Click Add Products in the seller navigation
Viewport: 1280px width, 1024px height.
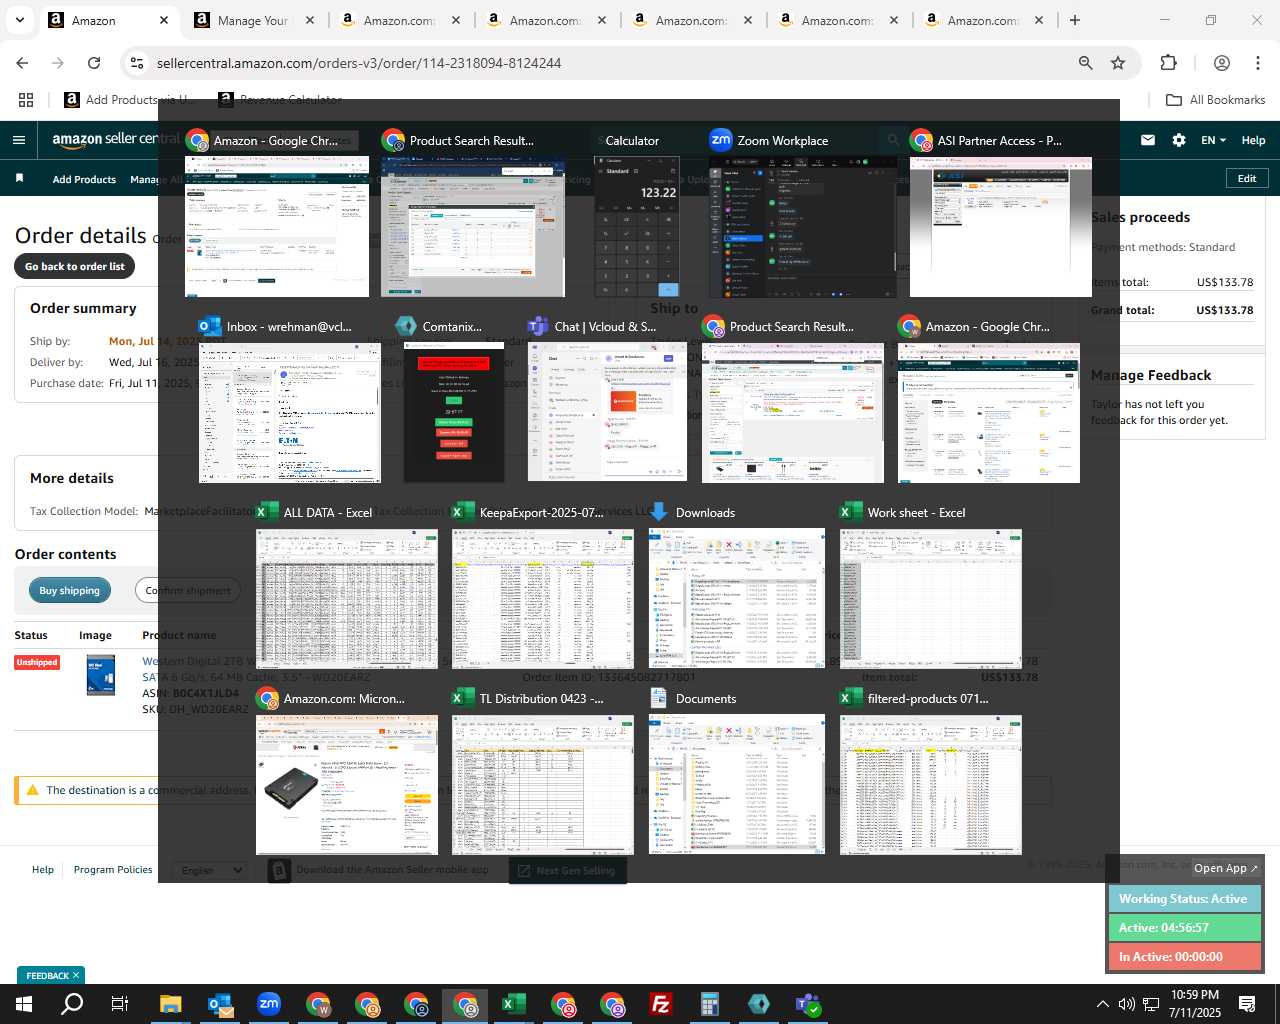pos(84,179)
